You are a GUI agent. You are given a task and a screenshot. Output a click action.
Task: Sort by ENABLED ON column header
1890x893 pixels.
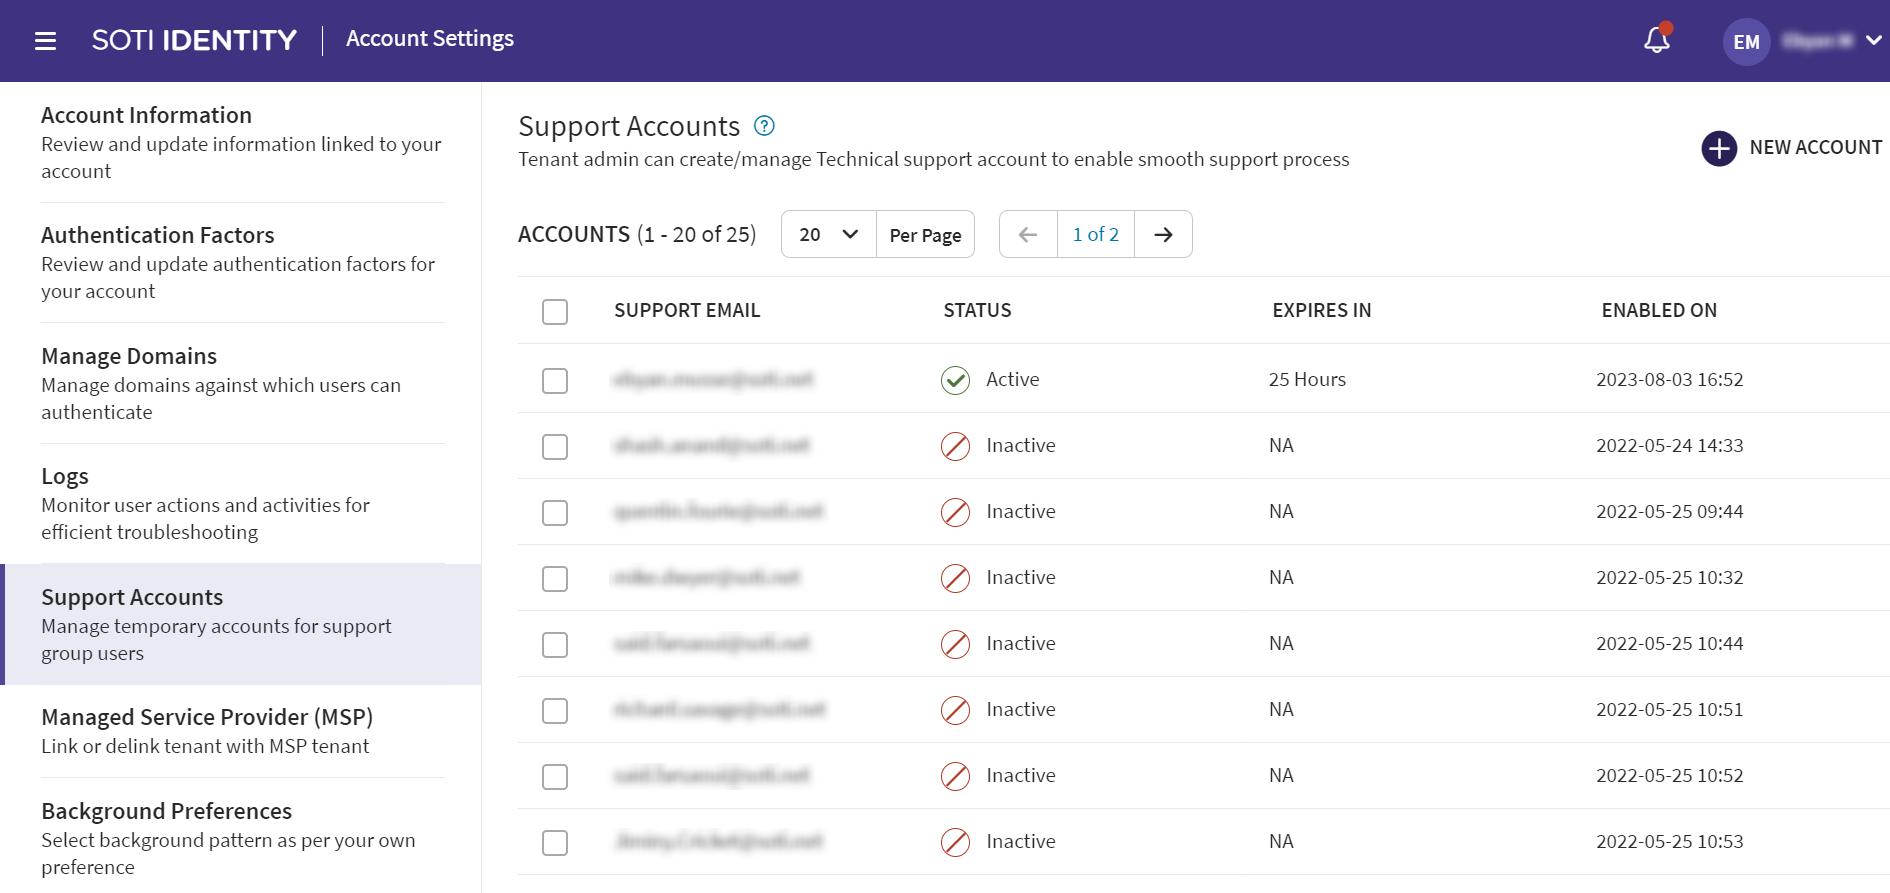(1659, 310)
